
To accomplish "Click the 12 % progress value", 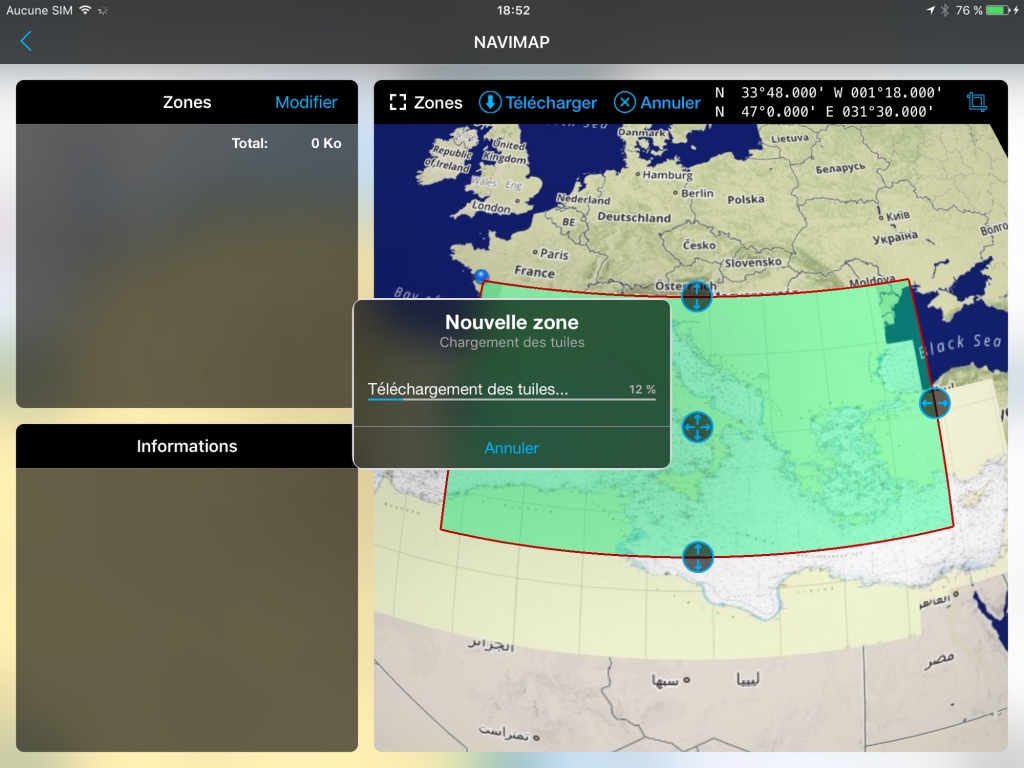I will 642,389.
